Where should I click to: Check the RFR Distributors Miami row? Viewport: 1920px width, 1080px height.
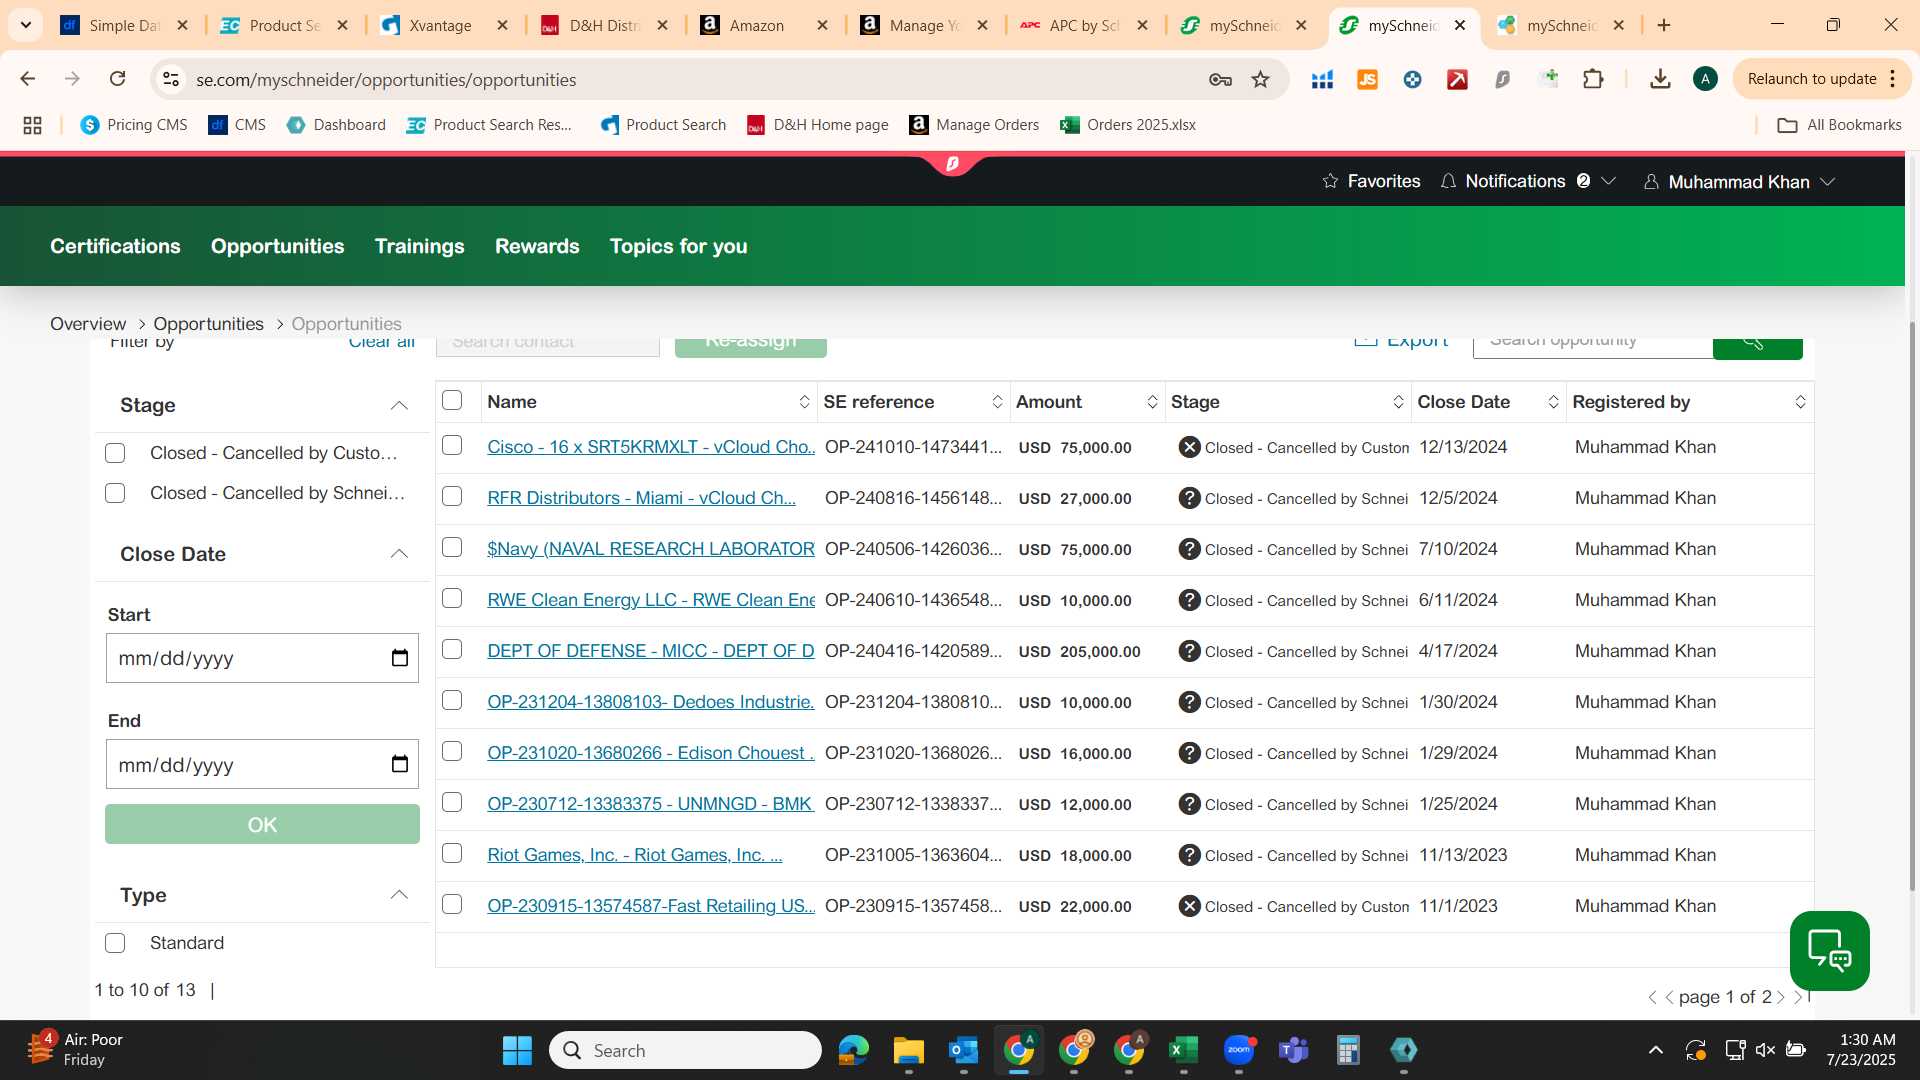(x=452, y=496)
